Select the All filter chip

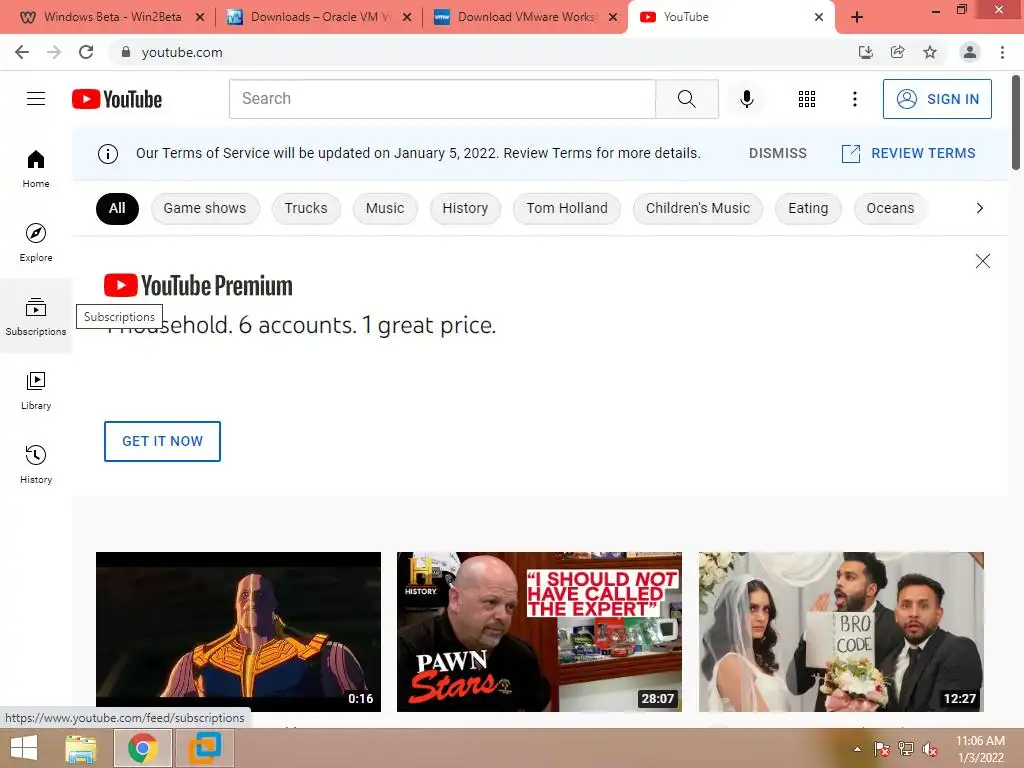tap(117, 208)
